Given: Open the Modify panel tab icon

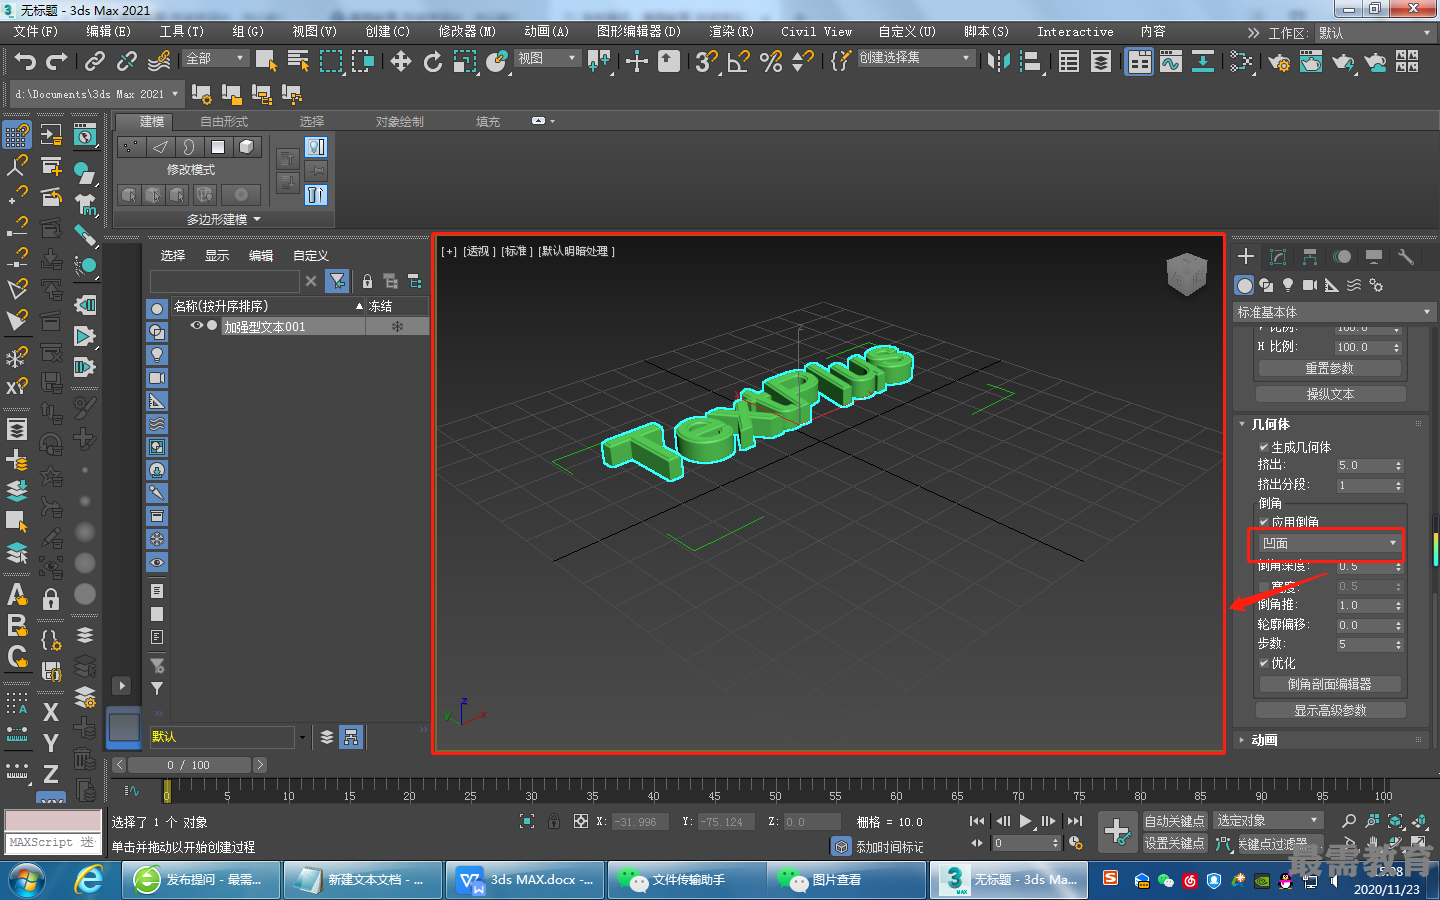Looking at the screenshot, I should click(1277, 257).
